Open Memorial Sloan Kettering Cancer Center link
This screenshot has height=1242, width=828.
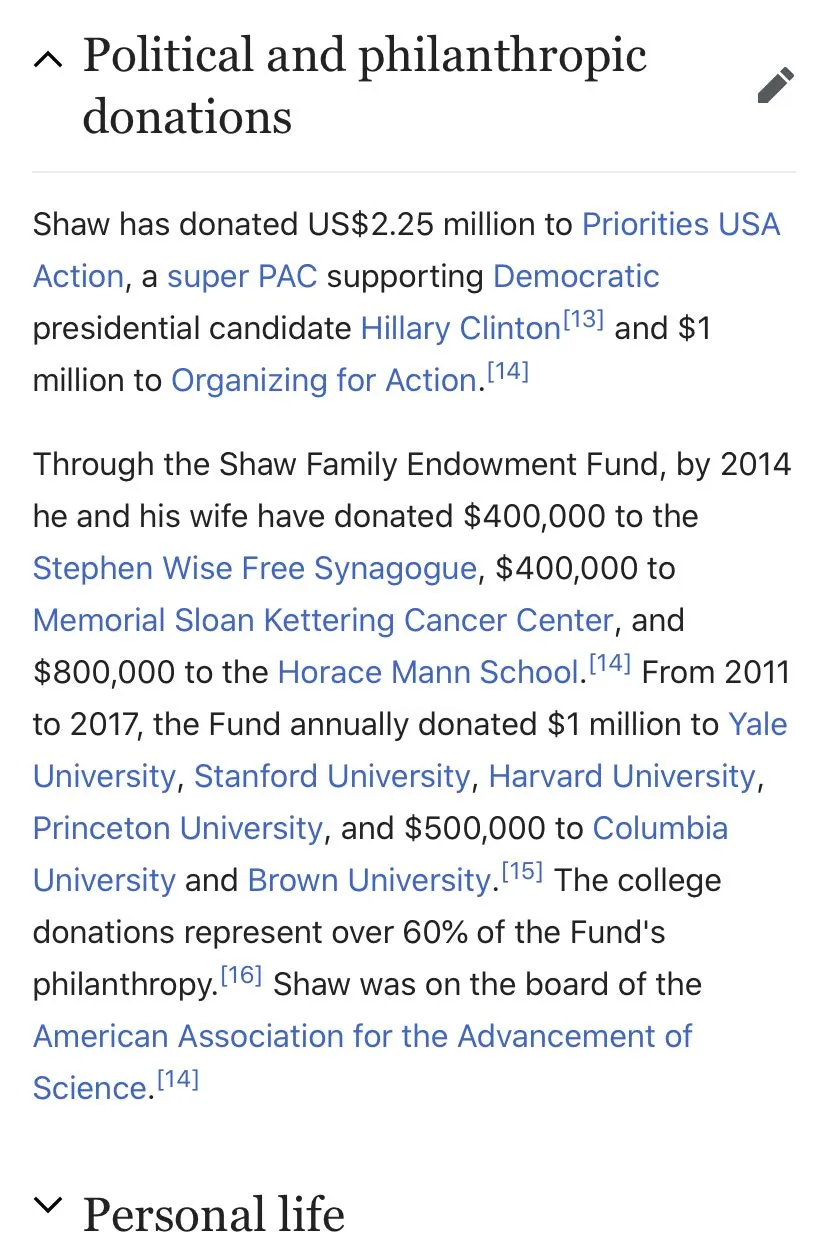(323, 620)
